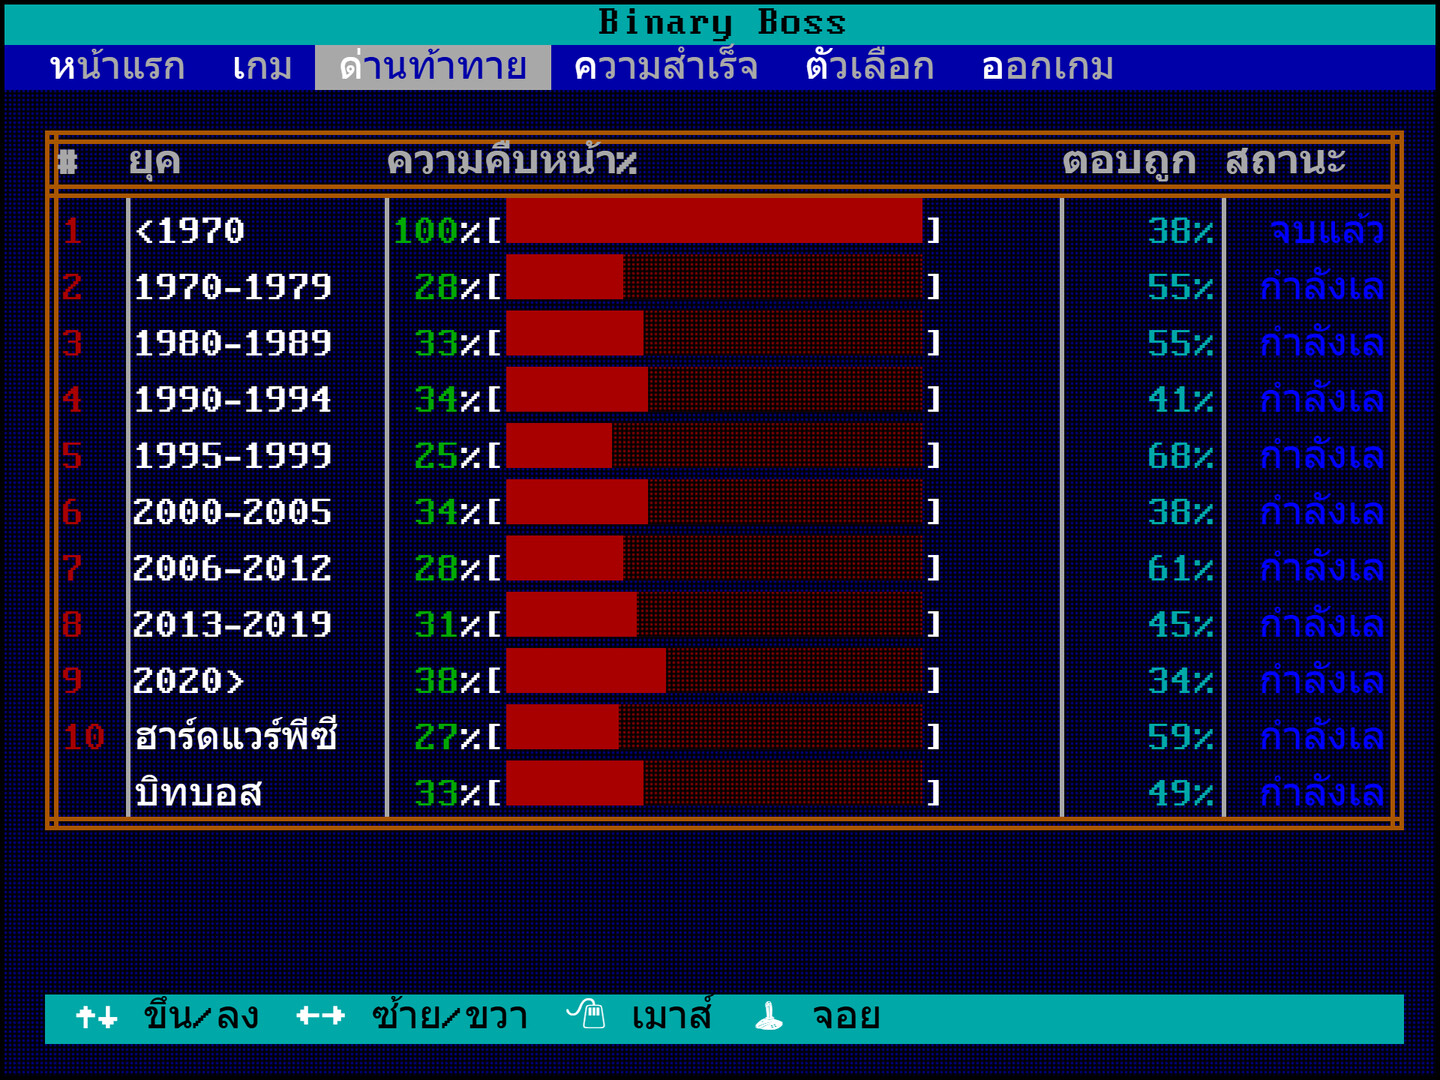The image size is (1440, 1080).
Task: Click the 100% full progress bar
Action: tap(714, 221)
